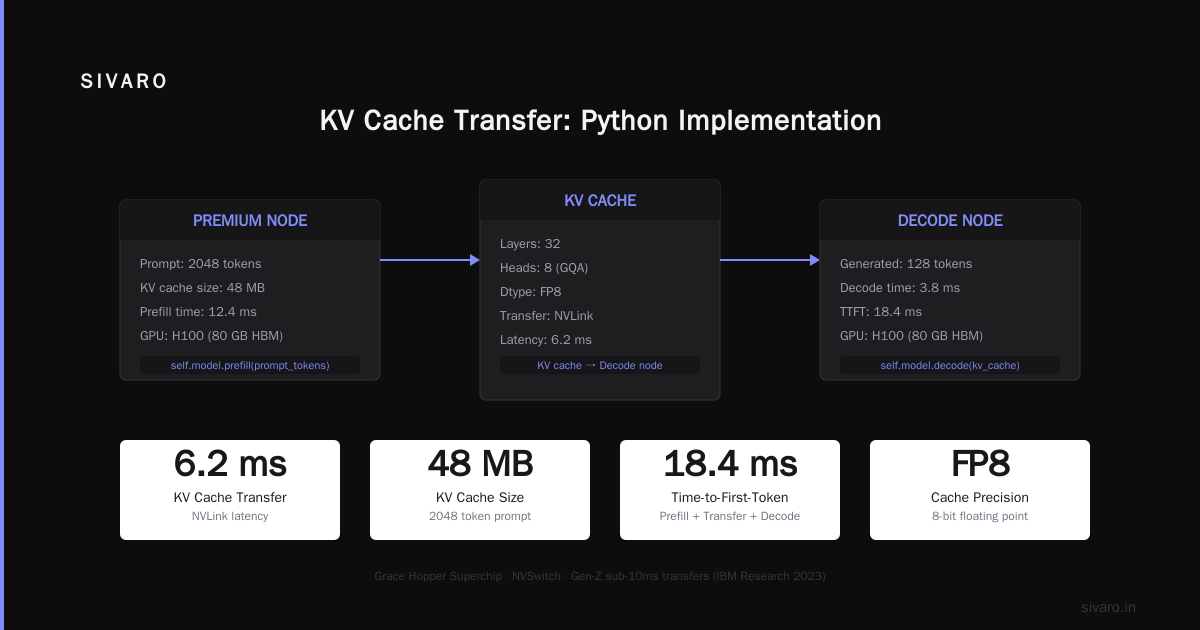Image resolution: width=1200 pixels, height=630 pixels.
Task: Click the KV CACHE card header
Action: pyautogui.click(x=600, y=201)
